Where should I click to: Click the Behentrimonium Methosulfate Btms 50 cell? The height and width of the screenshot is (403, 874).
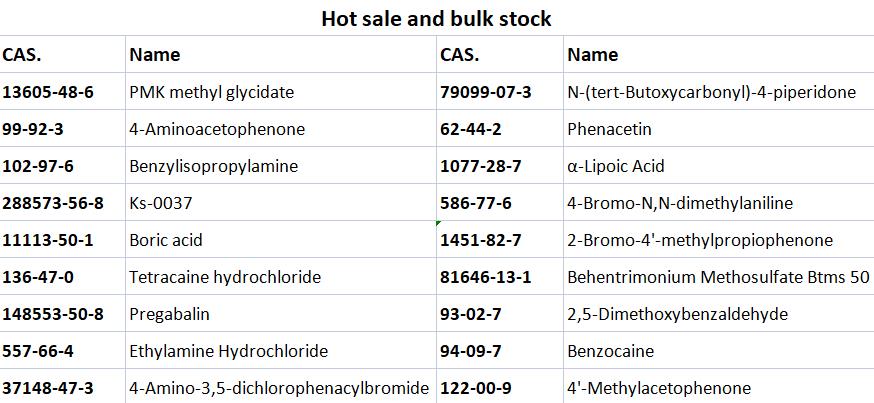pos(717,277)
